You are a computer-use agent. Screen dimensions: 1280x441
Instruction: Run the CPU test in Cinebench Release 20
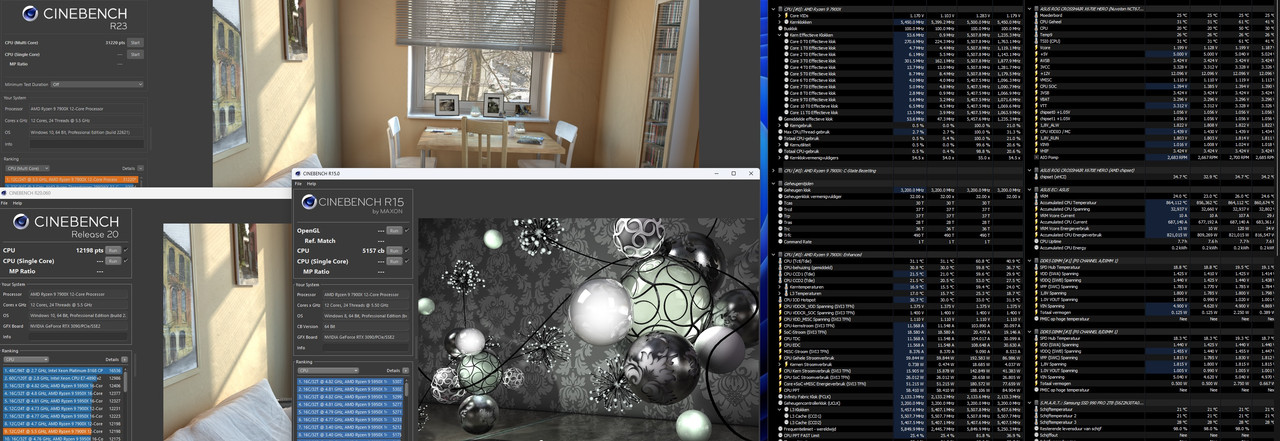pos(113,250)
